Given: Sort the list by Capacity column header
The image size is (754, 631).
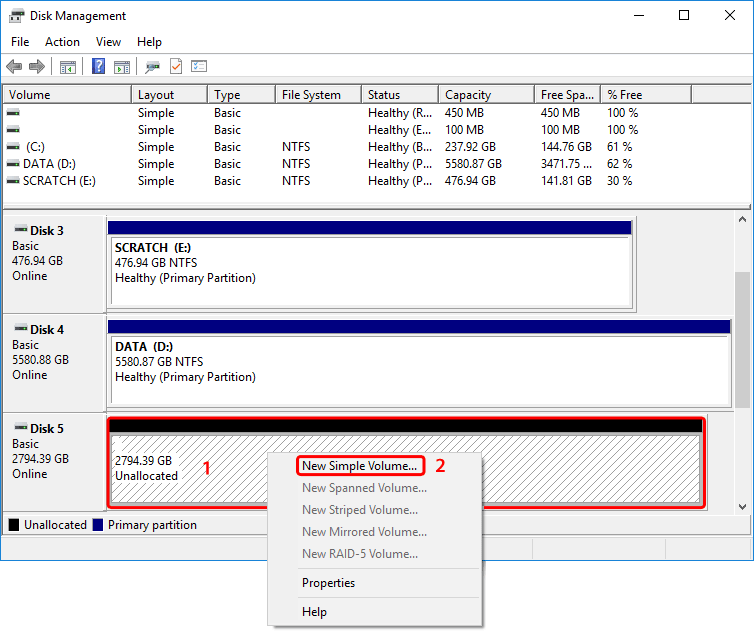Looking at the screenshot, I should 468,95.
